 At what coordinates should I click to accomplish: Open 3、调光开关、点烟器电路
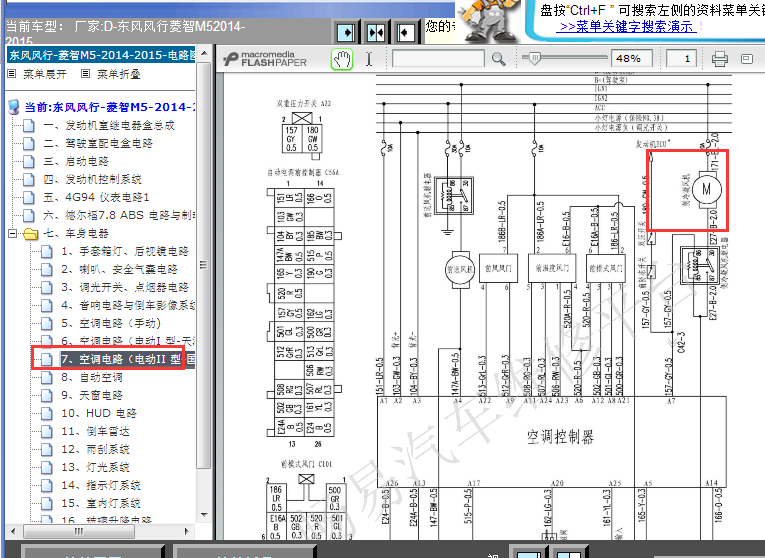coord(125,287)
